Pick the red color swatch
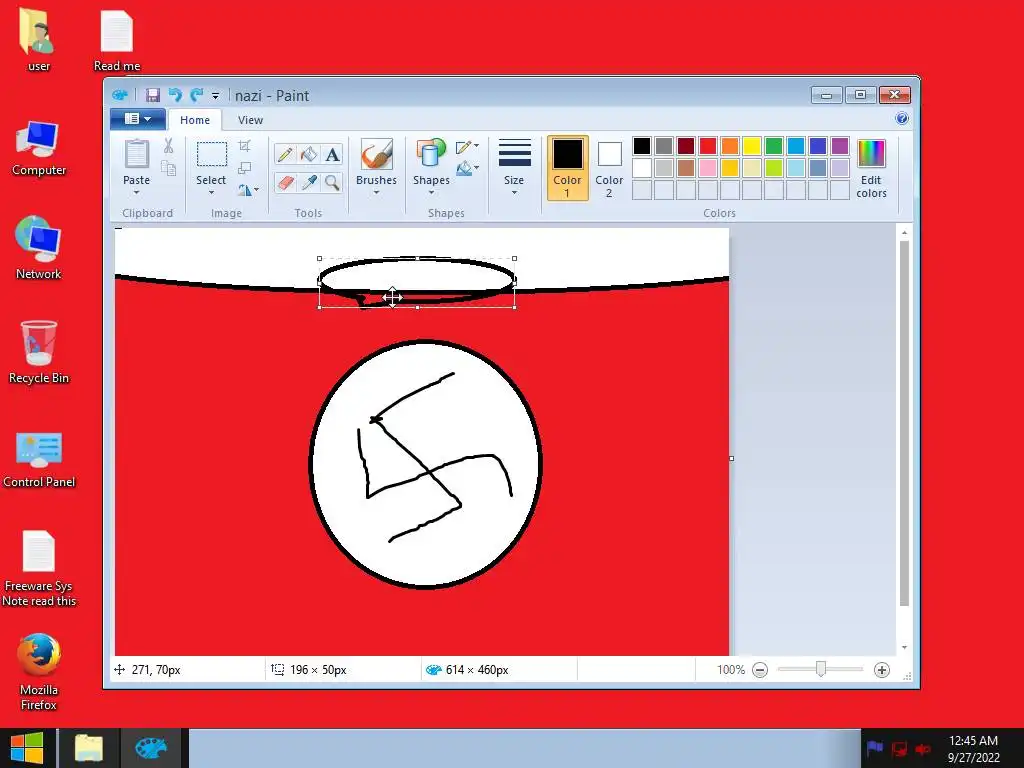This screenshot has width=1024, height=768. point(708,146)
